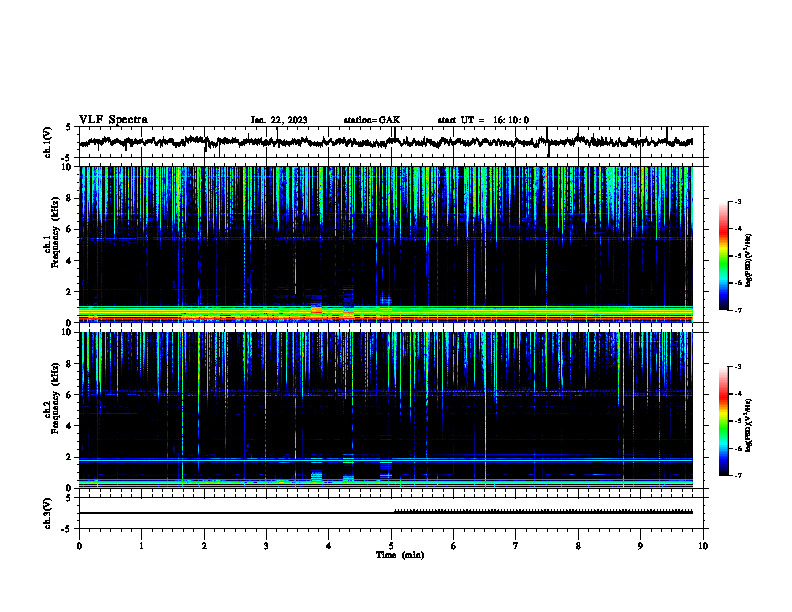Click the ch.3(V) axis label
Viewport: 792px width, 612px height.
[48, 513]
